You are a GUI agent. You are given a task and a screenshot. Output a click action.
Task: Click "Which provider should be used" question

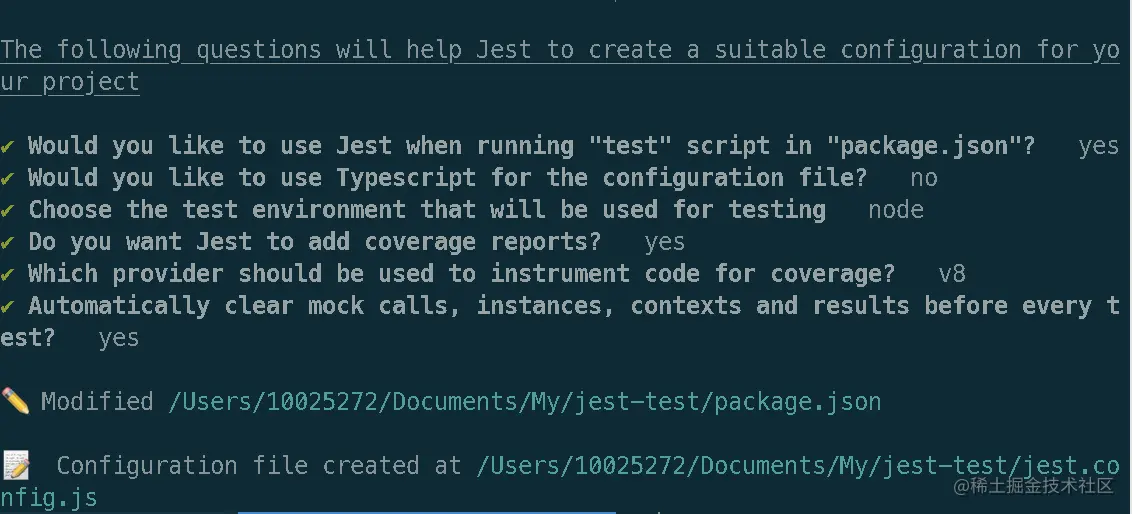click(x=461, y=274)
